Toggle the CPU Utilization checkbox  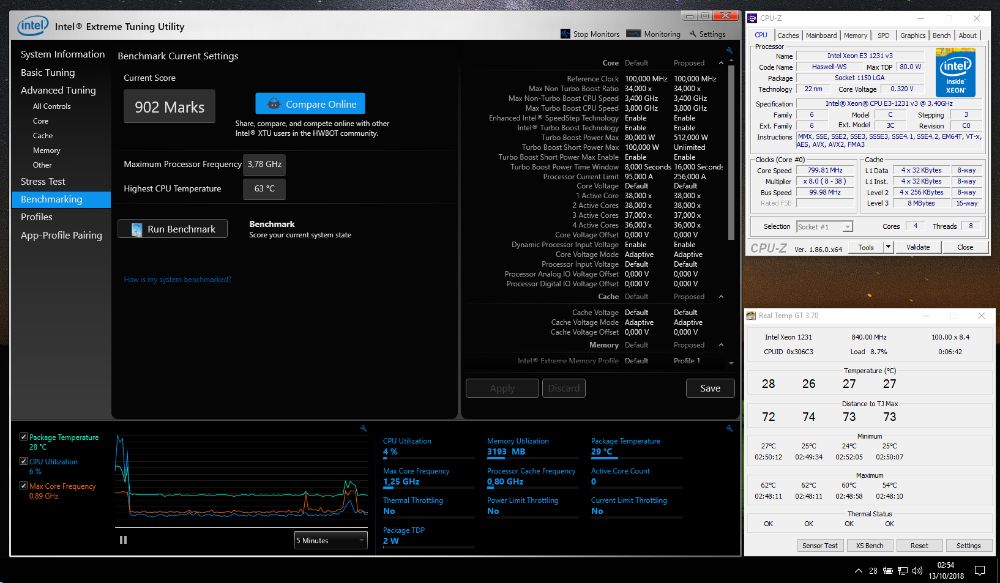(24, 461)
